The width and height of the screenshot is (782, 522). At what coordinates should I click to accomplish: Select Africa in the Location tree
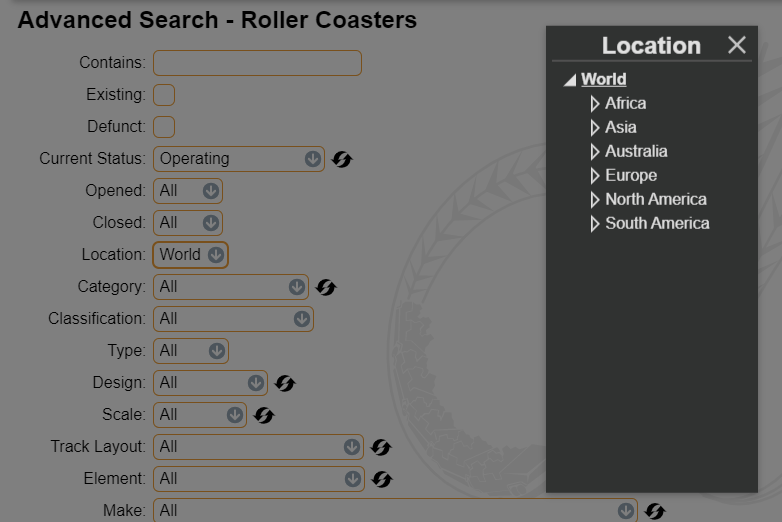tap(625, 103)
